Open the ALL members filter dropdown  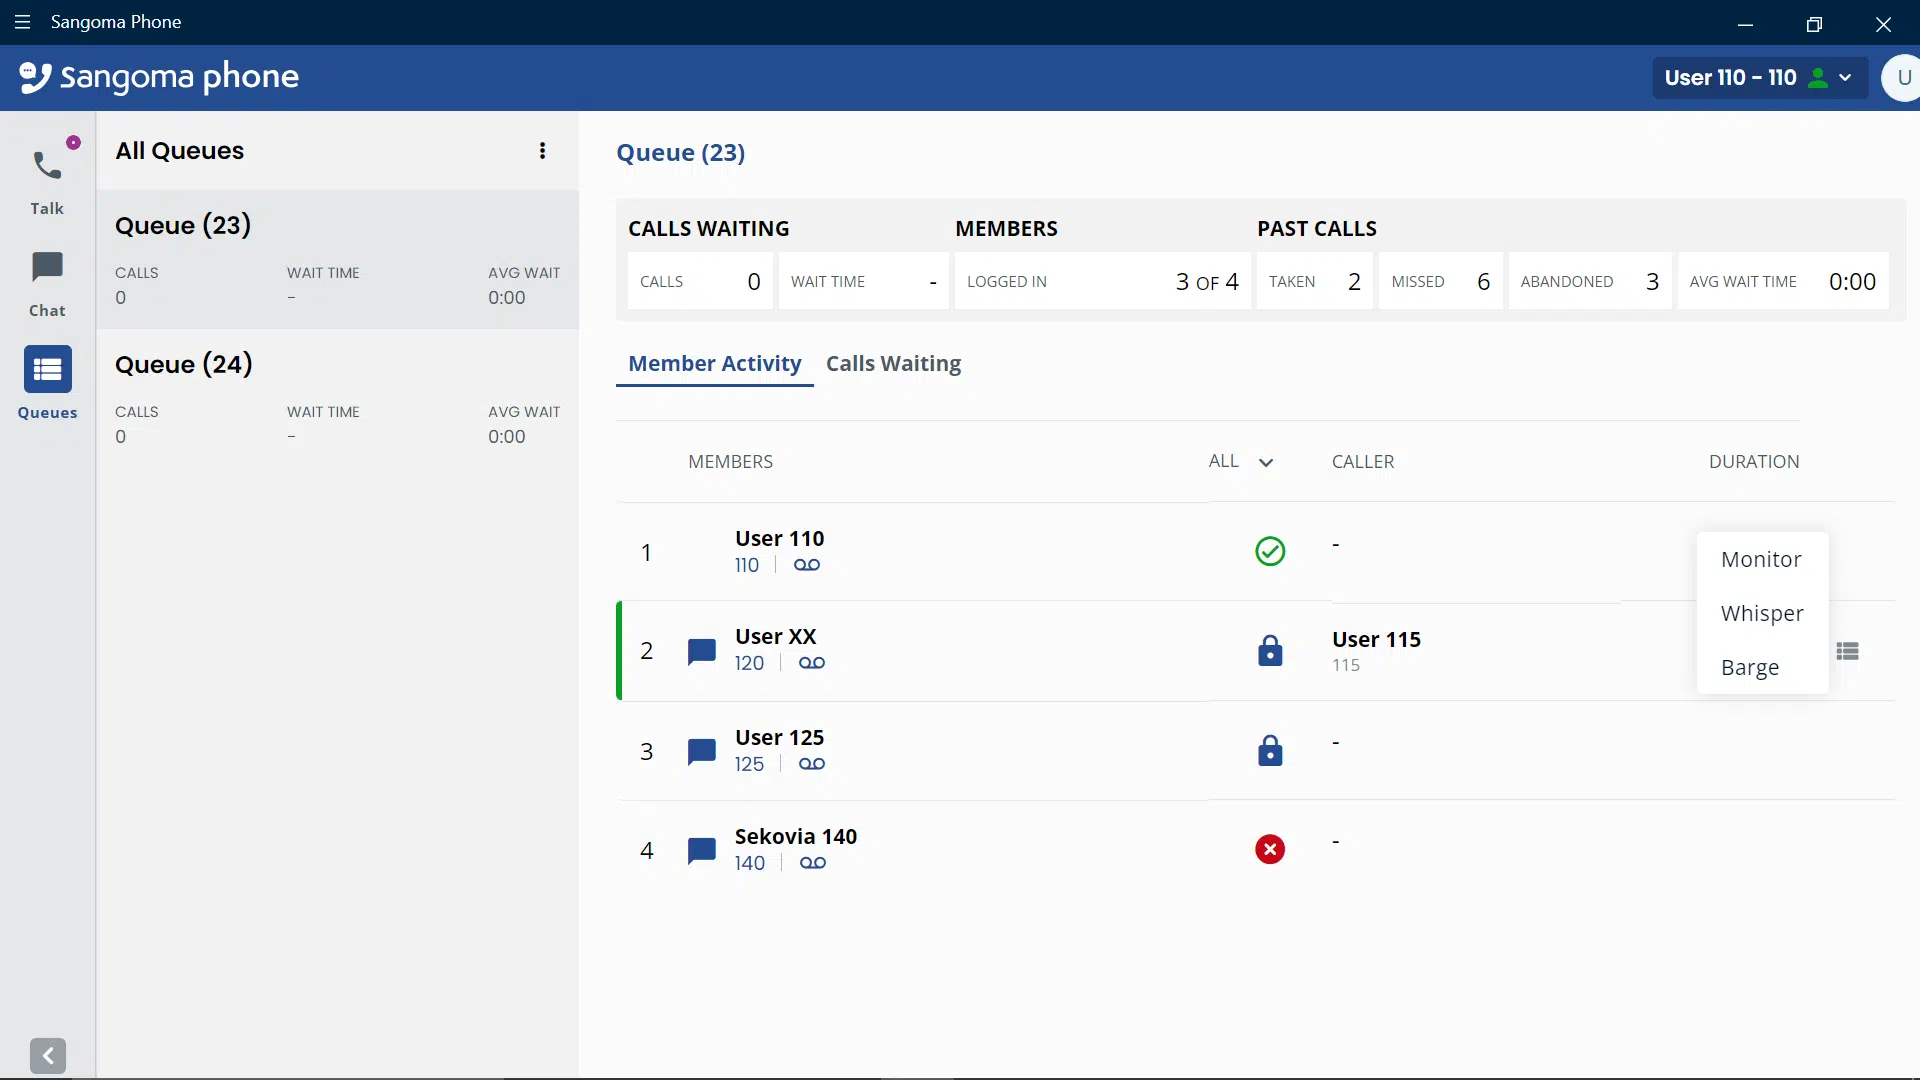pyautogui.click(x=1241, y=461)
